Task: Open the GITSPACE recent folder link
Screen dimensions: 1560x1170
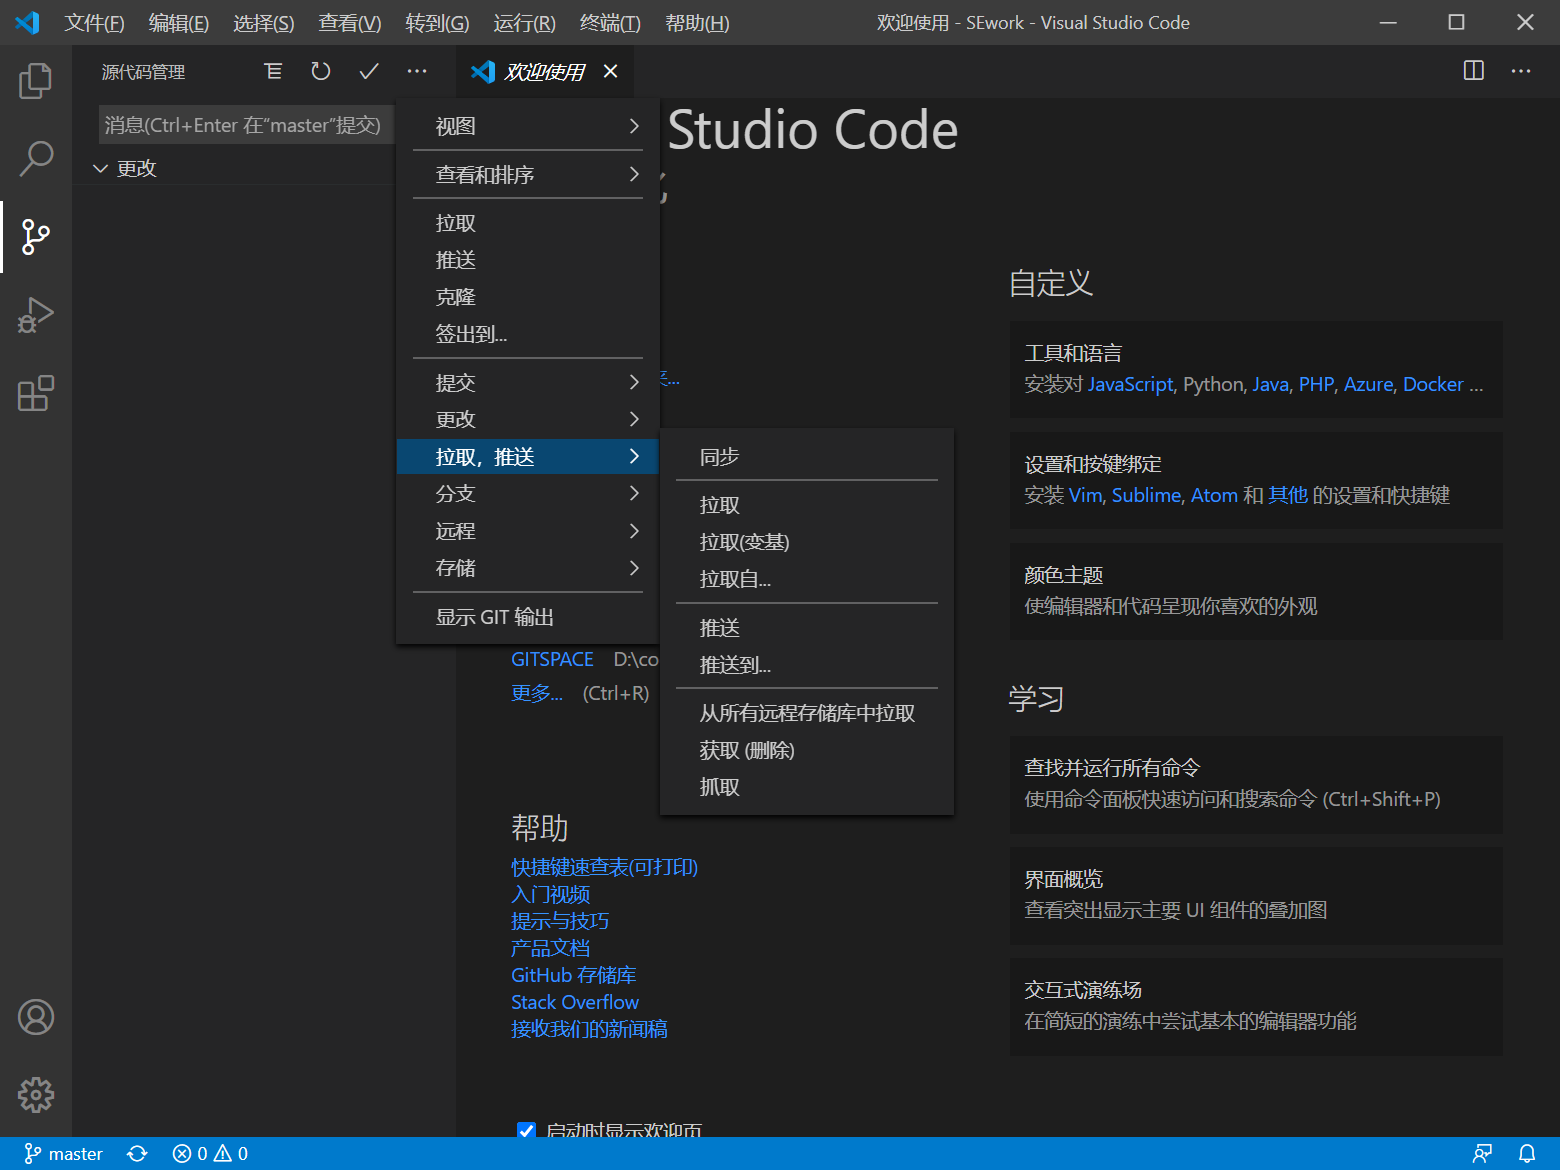Action: pos(552,659)
